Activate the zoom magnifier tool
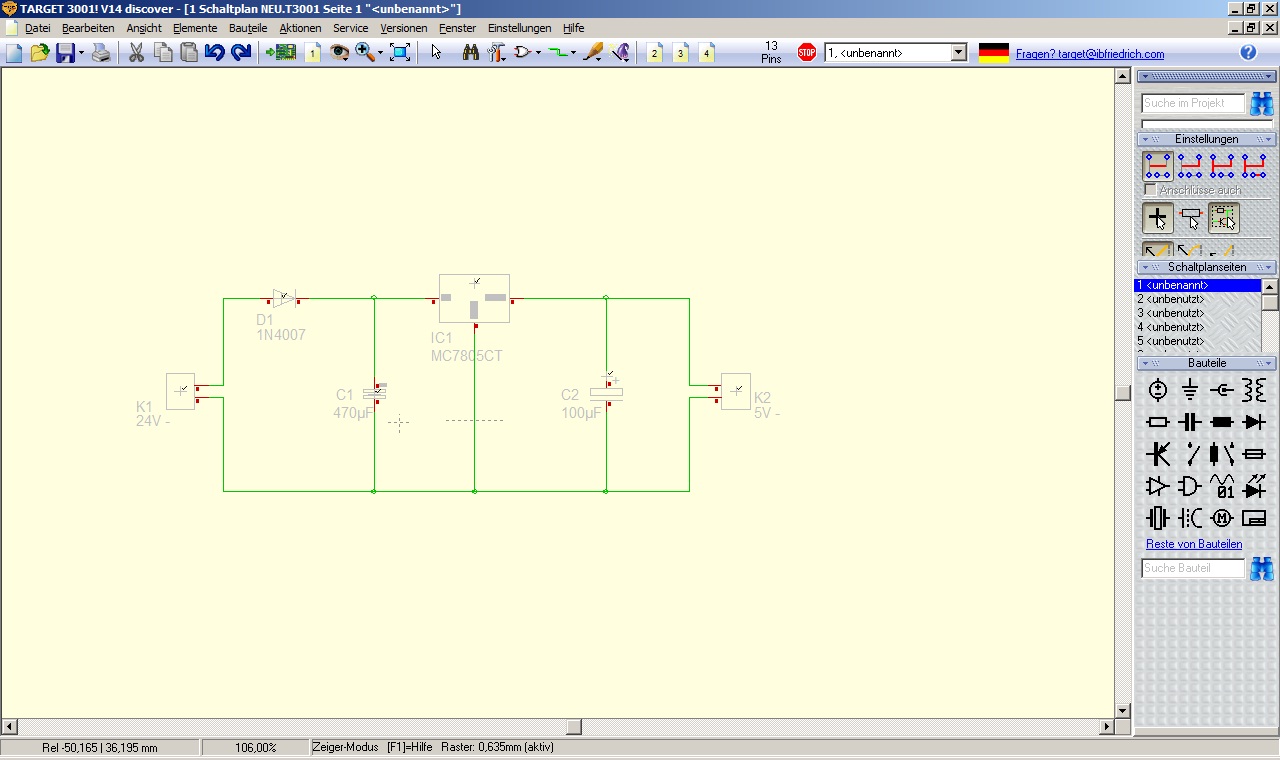Screen dimensions: 1280x760 tap(364, 53)
